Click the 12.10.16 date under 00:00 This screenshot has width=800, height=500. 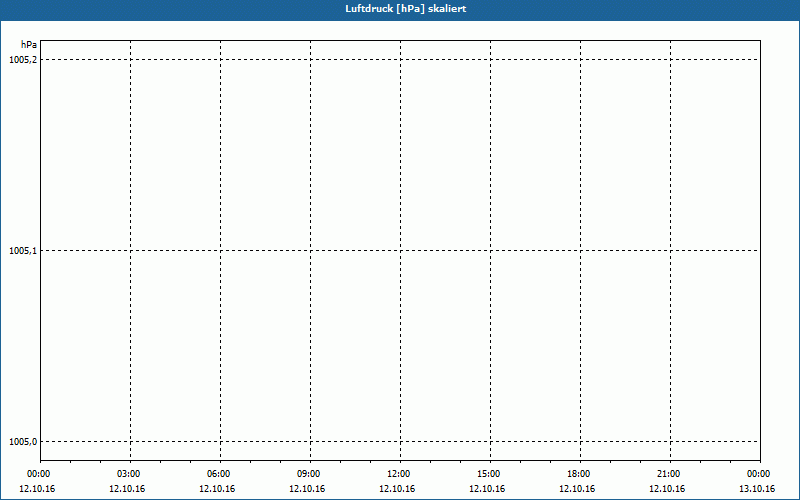[37, 489]
